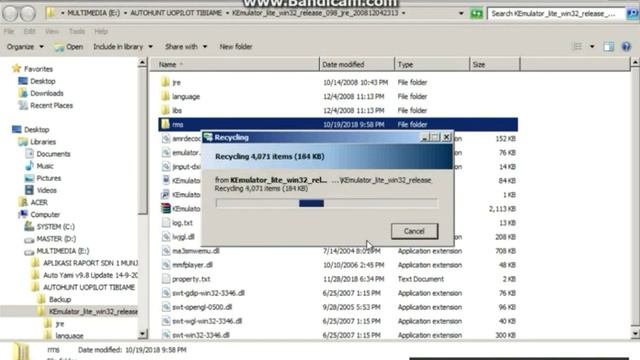Open APLIKASI RAPORT SDN folder in tree

(90, 263)
